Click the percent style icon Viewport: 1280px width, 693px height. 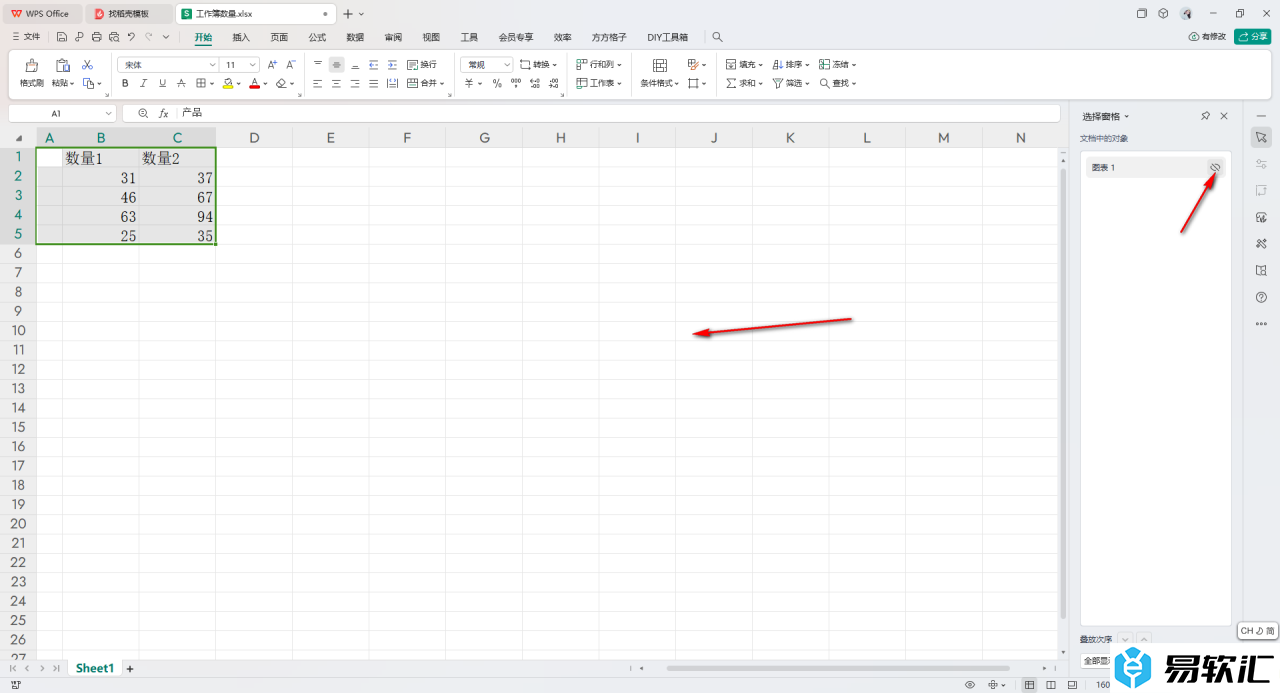(497, 83)
